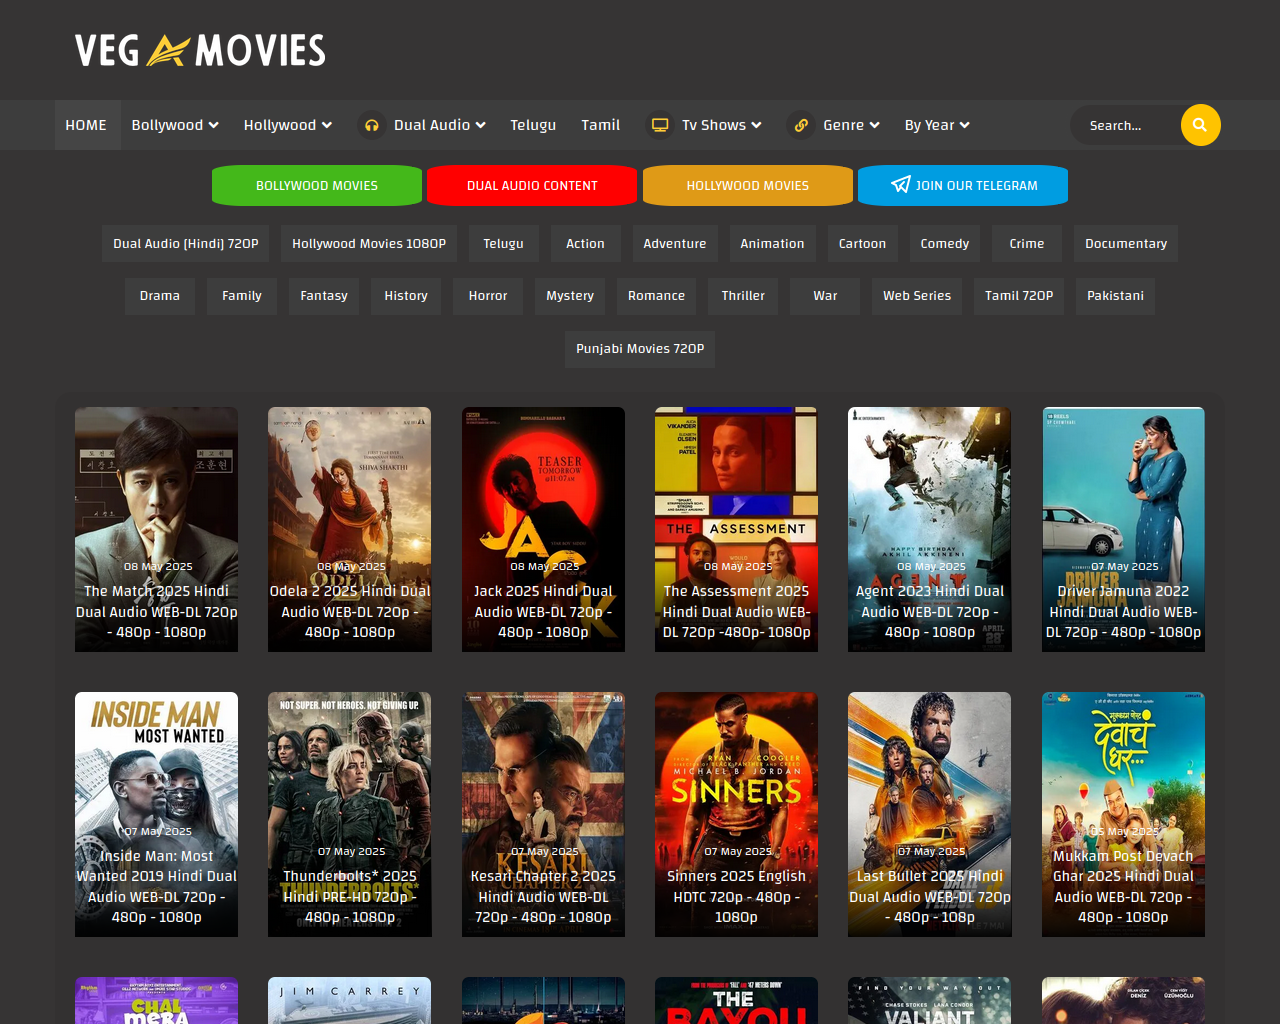Screen dimensions: 1280x1024
Task: Select the Hollywood Movies 1080P tag
Action: [x=369, y=243]
